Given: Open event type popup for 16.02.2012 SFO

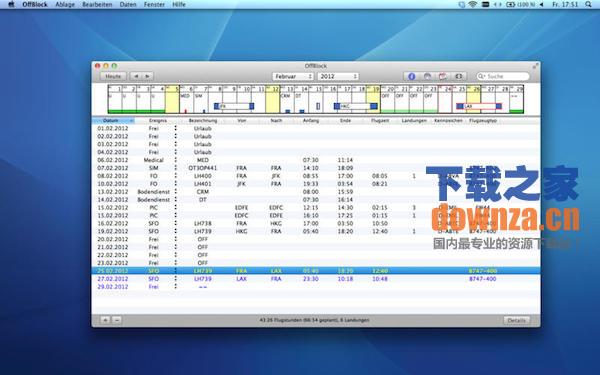Looking at the screenshot, I should 176,223.
